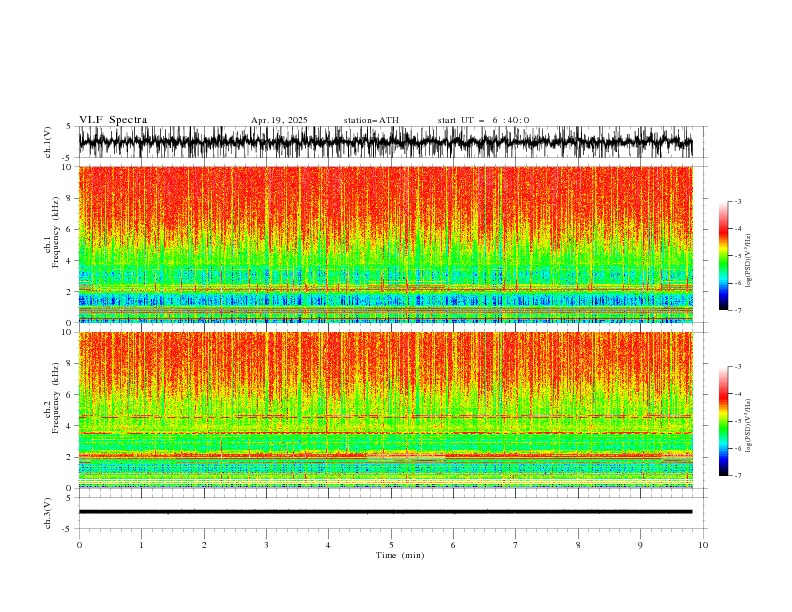The height and width of the screenshot is (612, 792).
Task: Click the ch.1 color bar "log(PSD)(V²/Hz)" label
Action: (749, 261)
